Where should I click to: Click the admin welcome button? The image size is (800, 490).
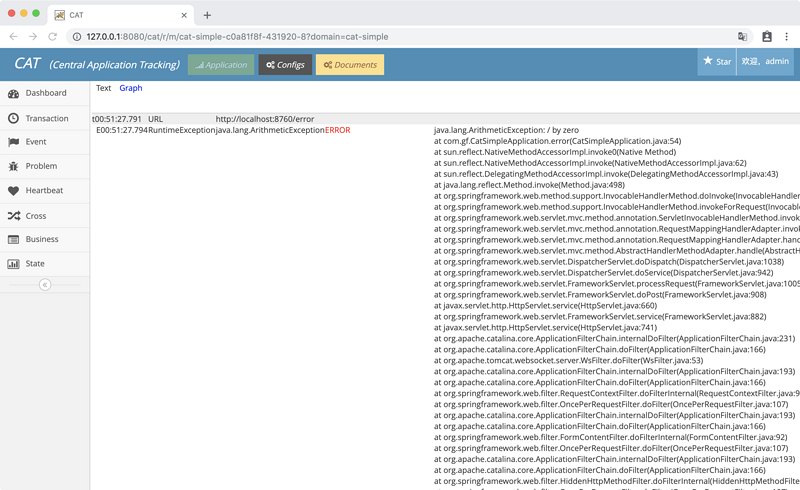point(765,62)
